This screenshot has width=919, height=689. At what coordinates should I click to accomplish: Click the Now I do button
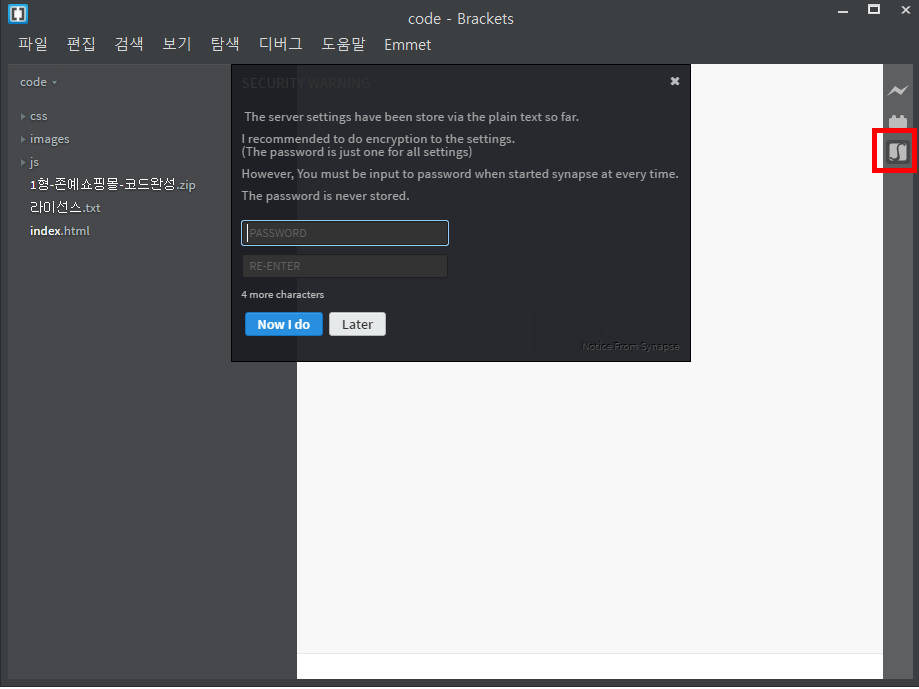click(x=284, y=325)
